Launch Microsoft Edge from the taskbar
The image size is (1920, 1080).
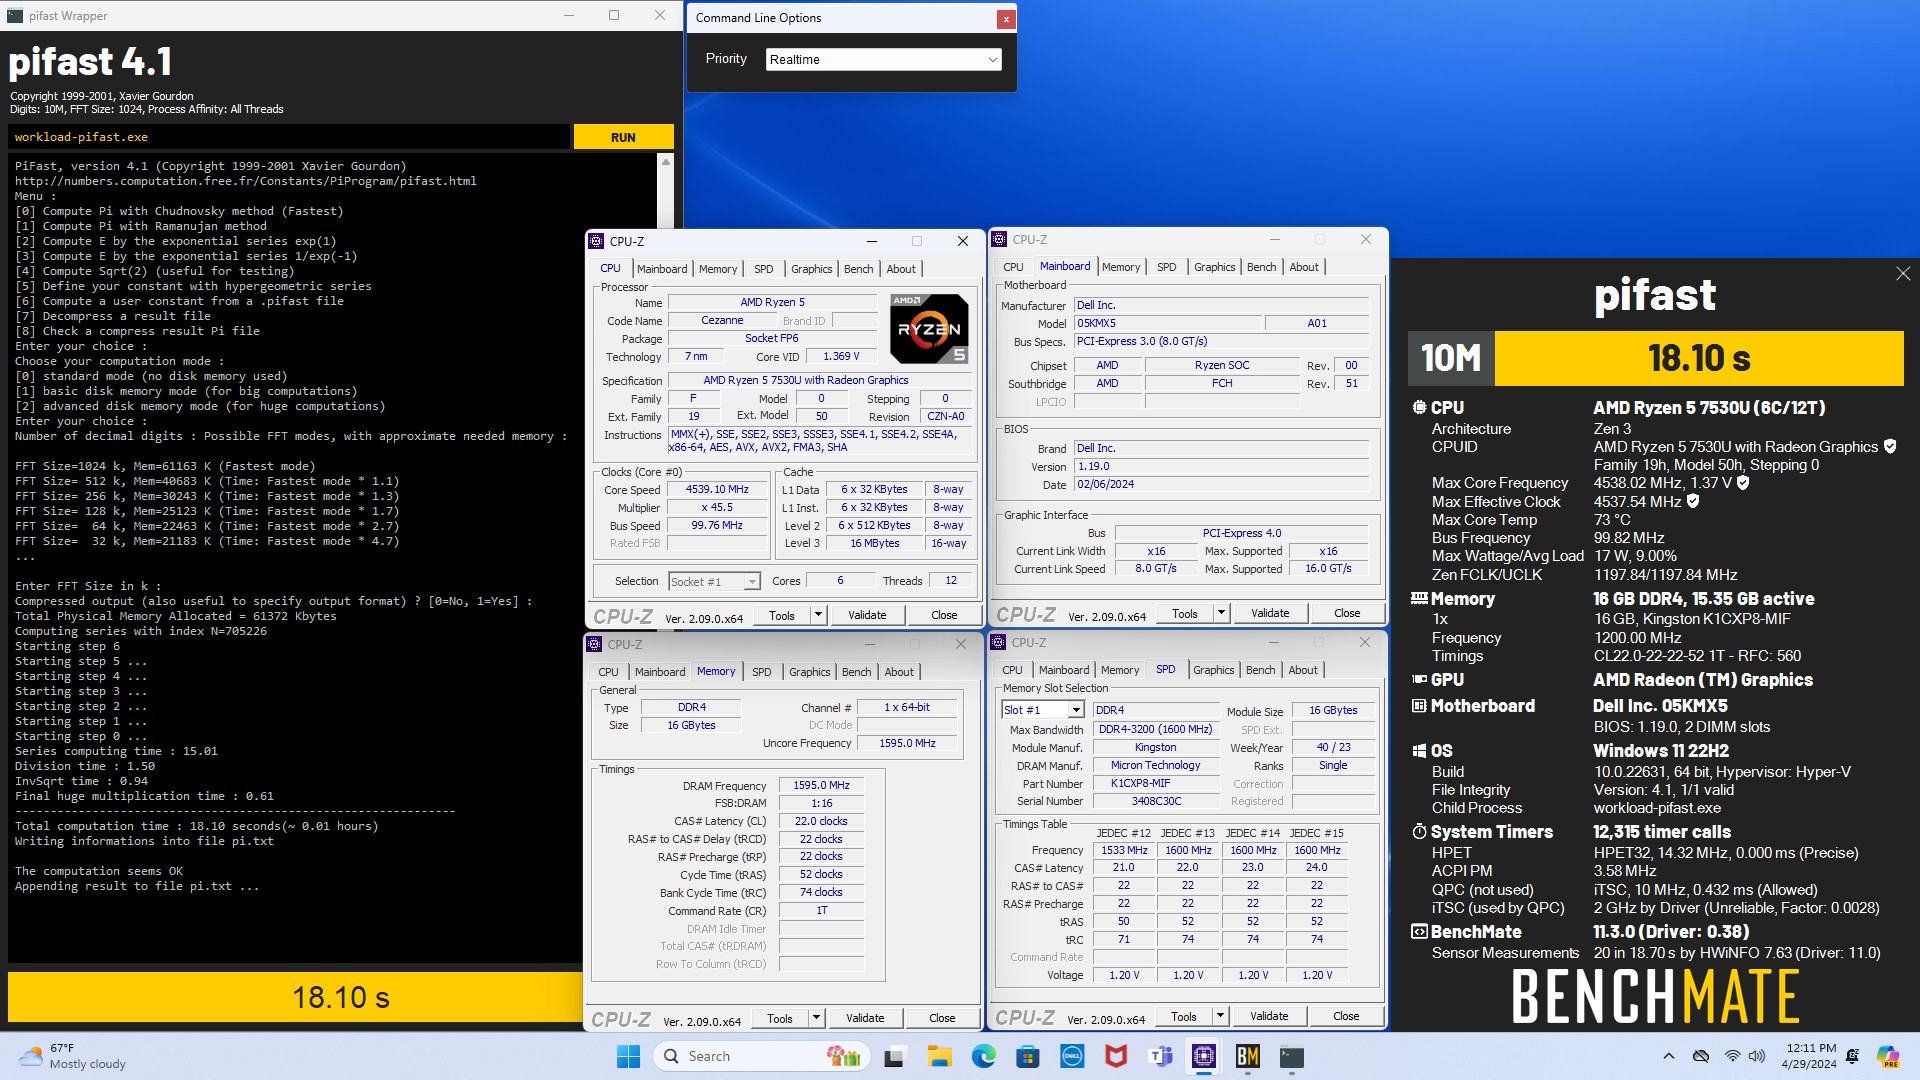983,1056
